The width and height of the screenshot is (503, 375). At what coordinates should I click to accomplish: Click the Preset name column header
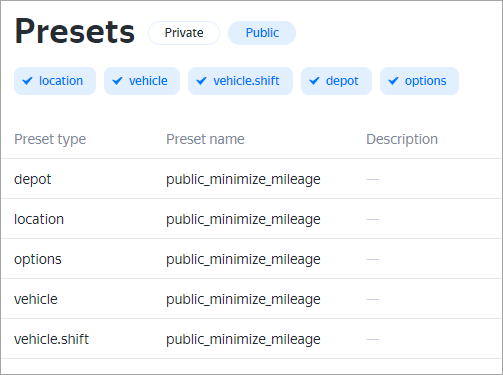click(x=205, y=139)
